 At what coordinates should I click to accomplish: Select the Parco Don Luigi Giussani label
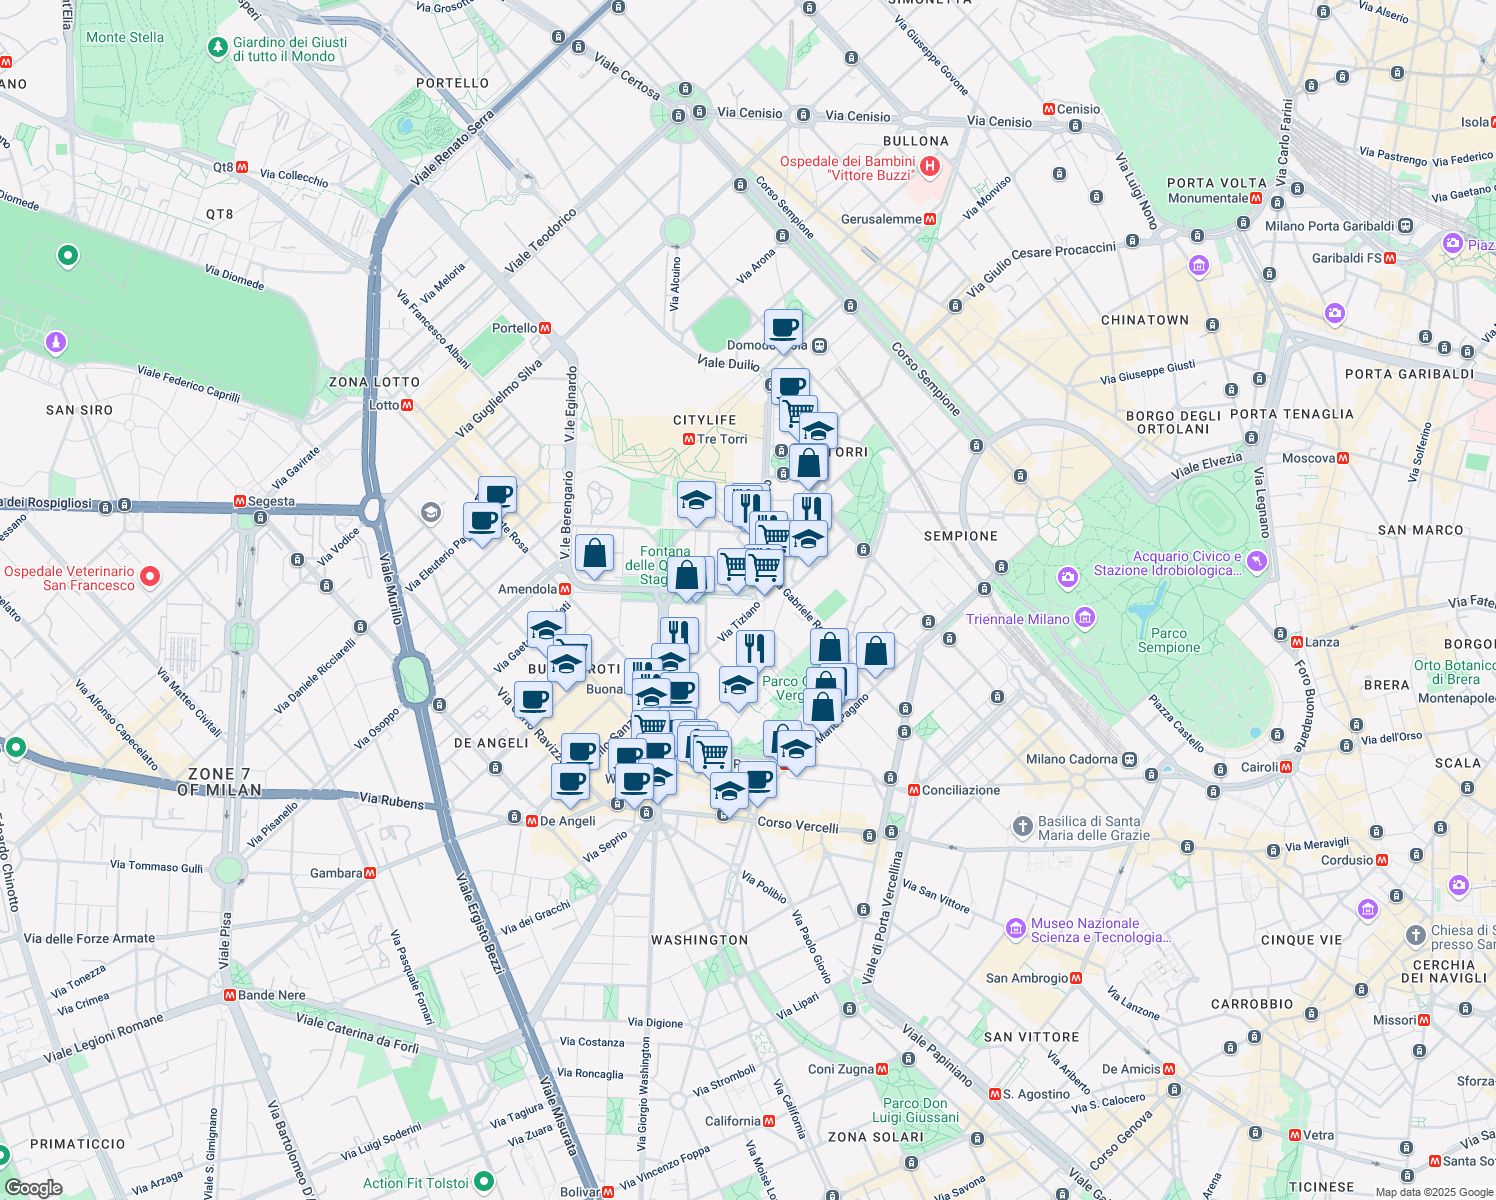pyautogui.click(x=916, y=1110)
